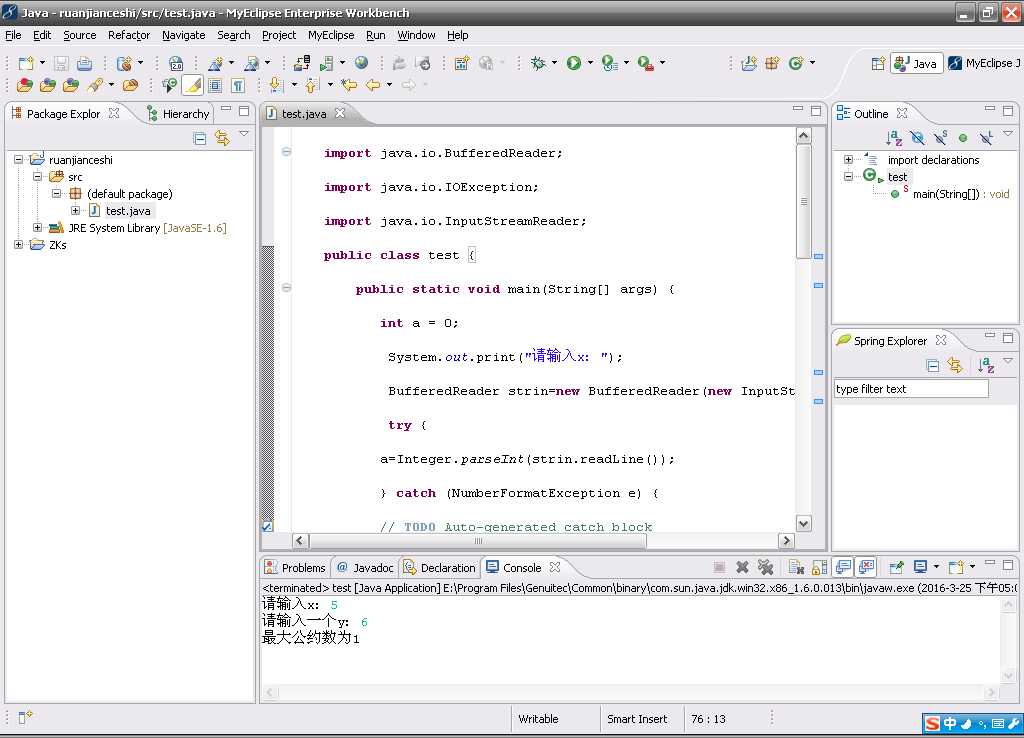This screenshot has width=1024, height=738.
Task: Open the MyEclipse menu
Action: (x=330, y=35)
